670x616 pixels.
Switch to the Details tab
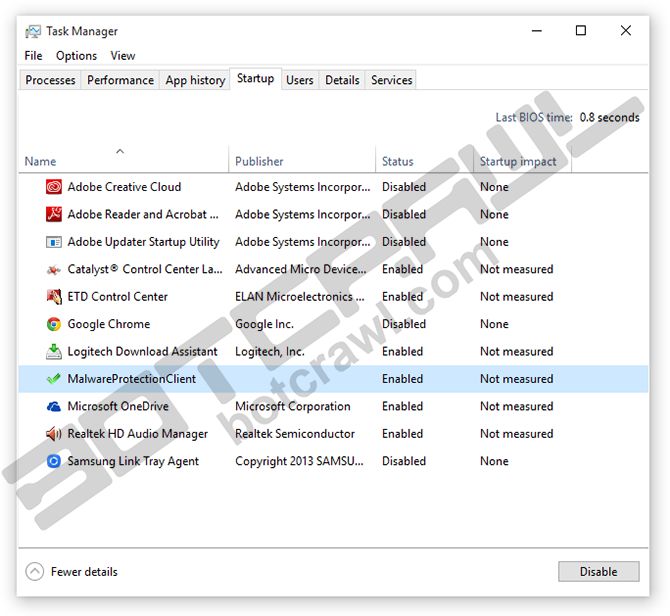(342, 80)
